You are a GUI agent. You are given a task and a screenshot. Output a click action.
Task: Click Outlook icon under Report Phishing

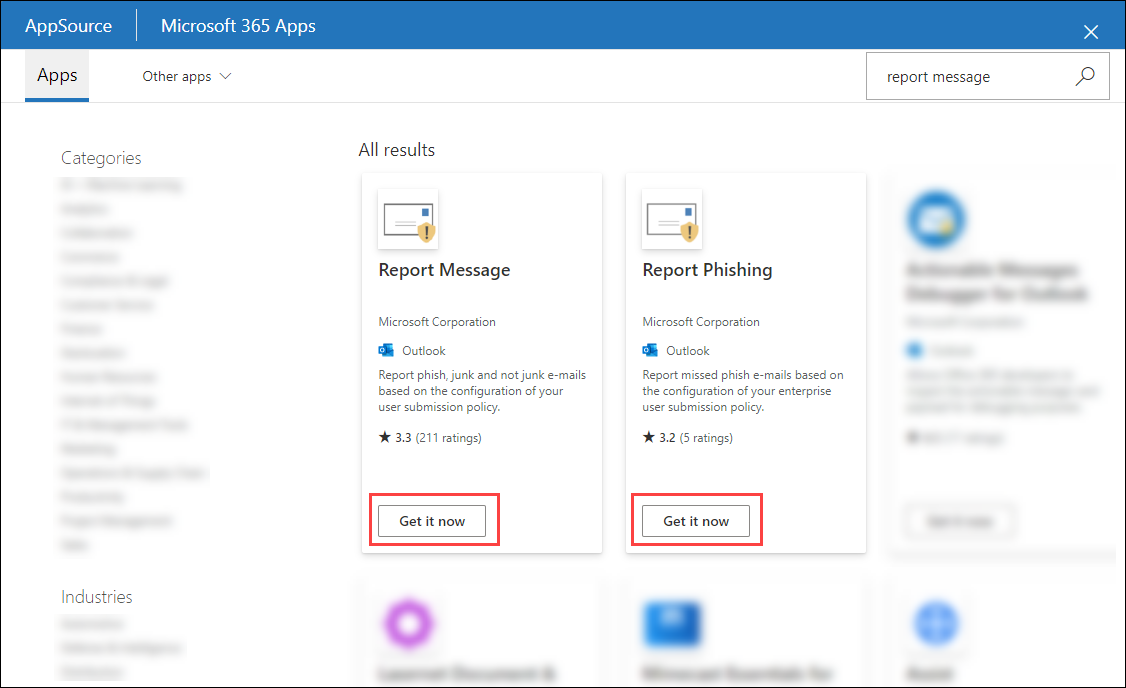click(x=650, y=350)
